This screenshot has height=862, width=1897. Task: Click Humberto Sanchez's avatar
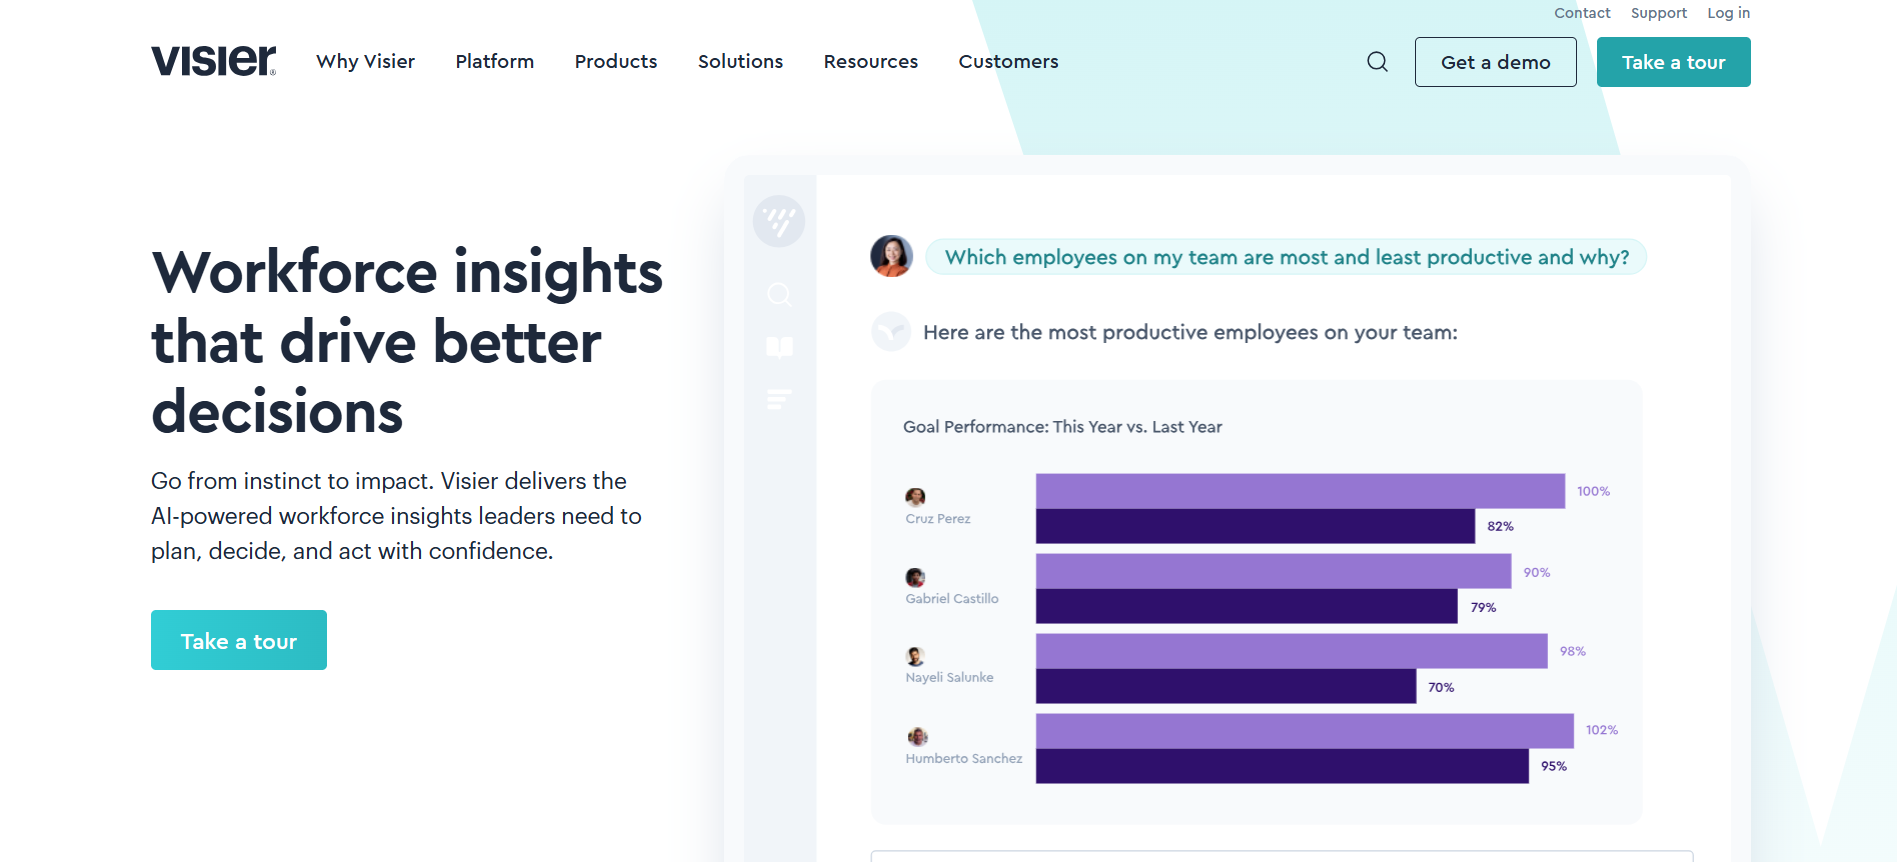point(917,737)
